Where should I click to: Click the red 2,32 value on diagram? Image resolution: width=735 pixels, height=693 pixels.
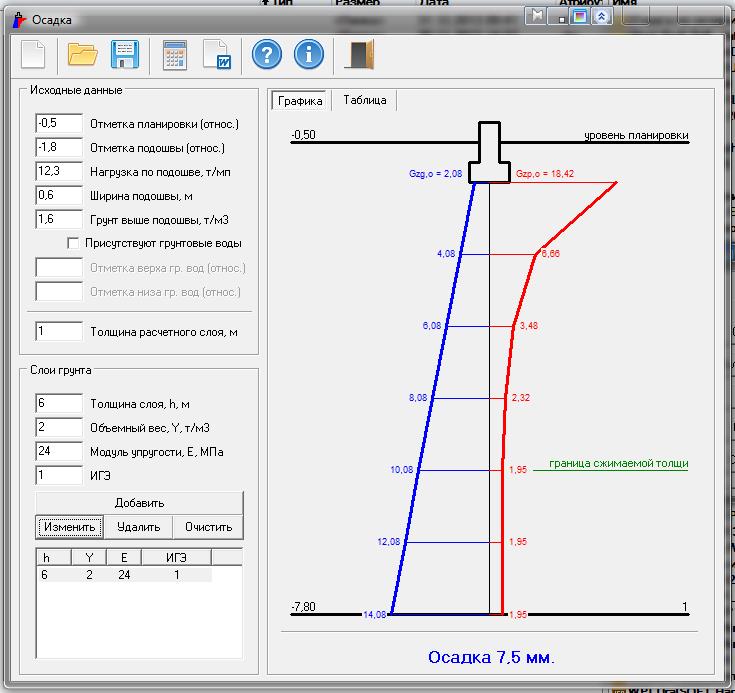pos(521,398)
